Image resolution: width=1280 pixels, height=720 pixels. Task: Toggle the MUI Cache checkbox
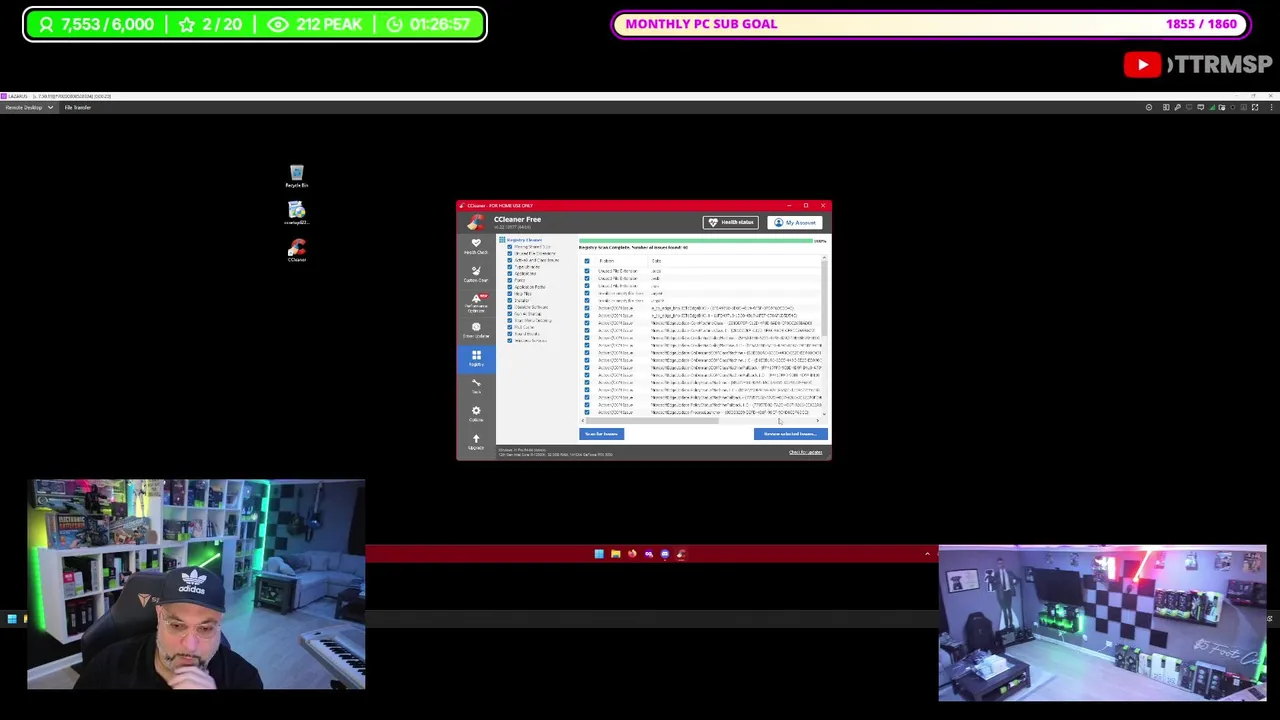pos(510,327)
